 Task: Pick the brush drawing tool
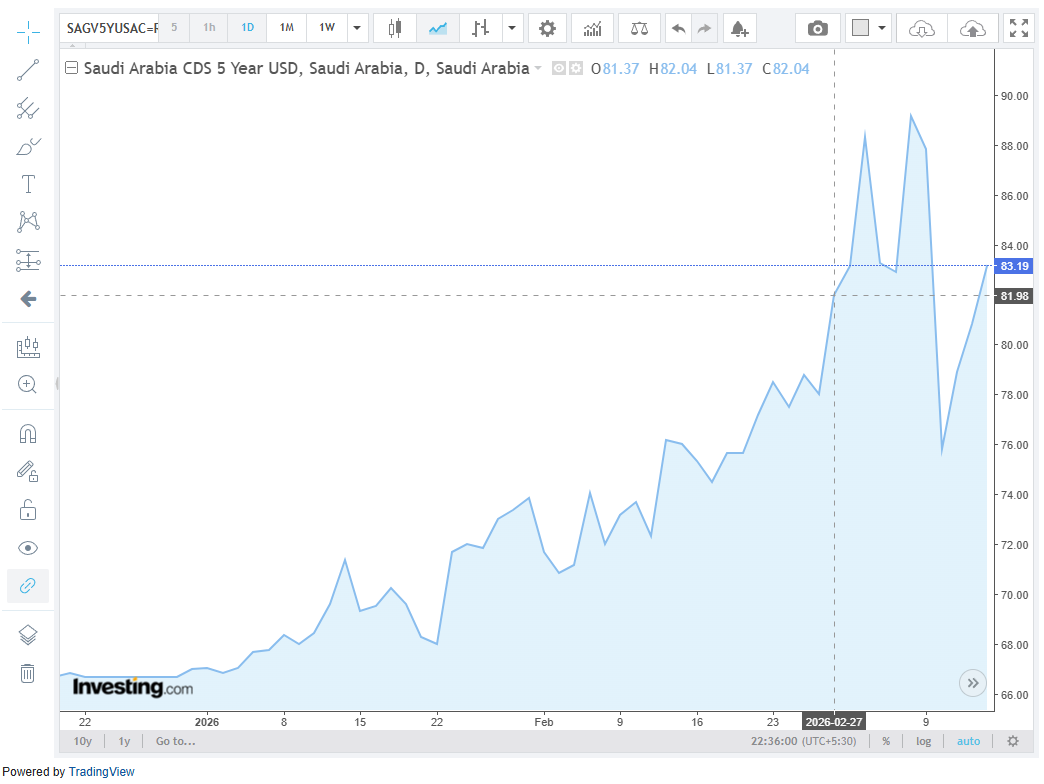[x=28, y=147]
